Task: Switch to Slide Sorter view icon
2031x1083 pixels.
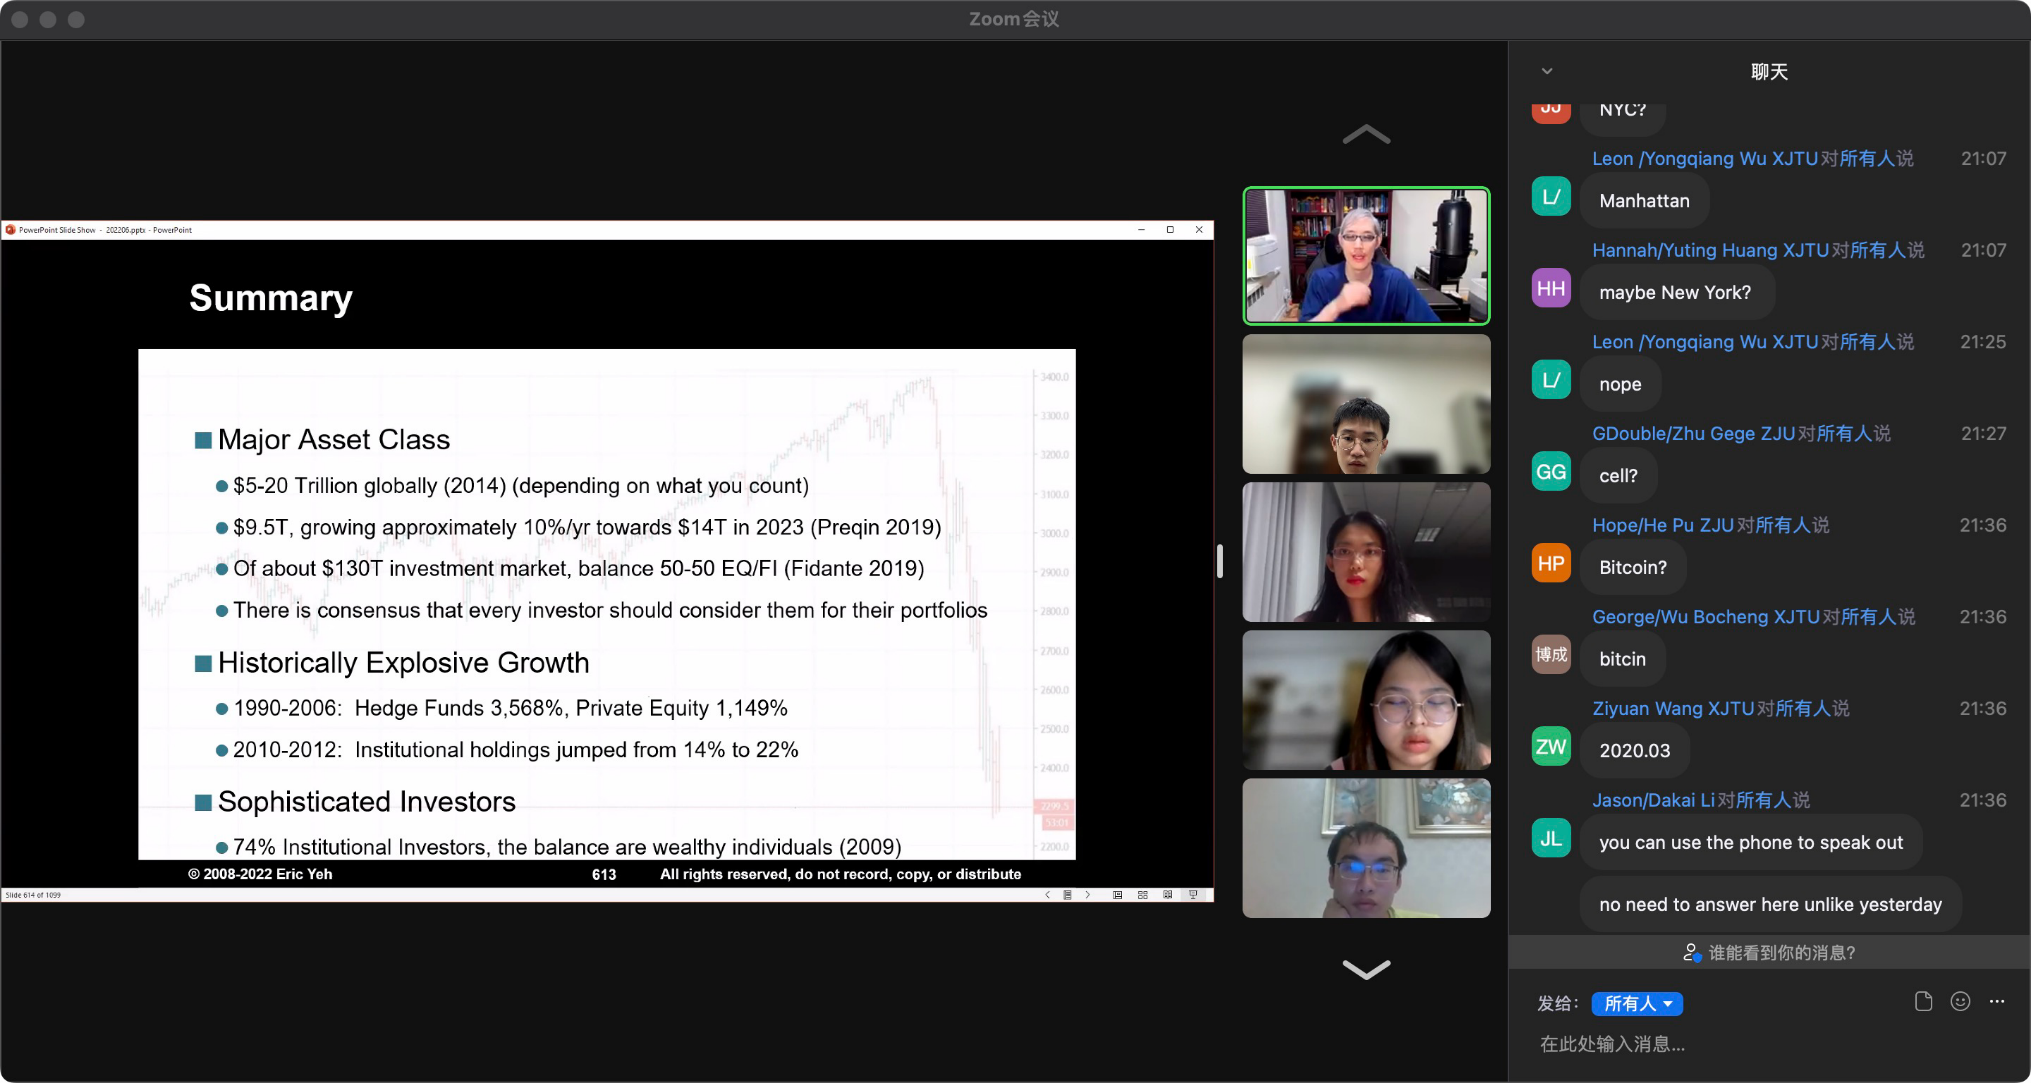Action: pyautogui.click(x=1142, y=895)
